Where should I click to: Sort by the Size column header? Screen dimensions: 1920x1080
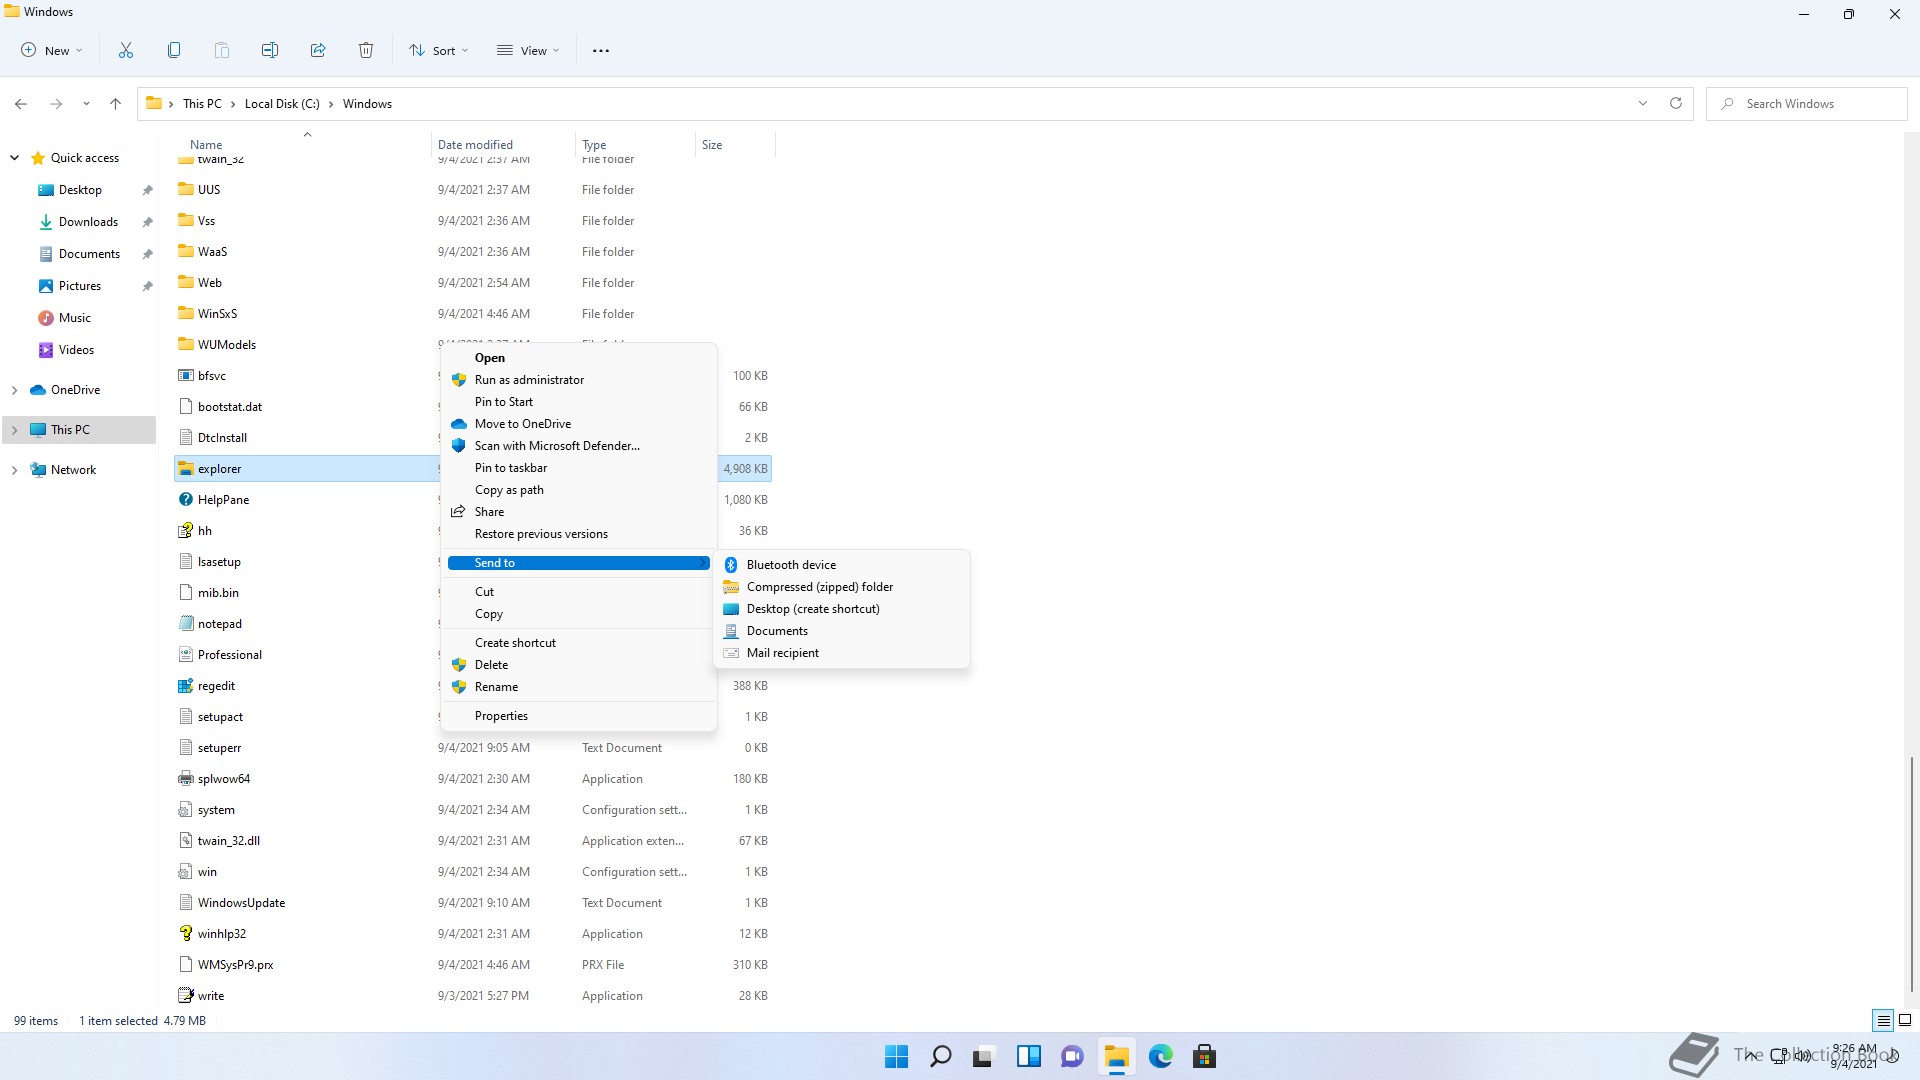tap(712, 145)
